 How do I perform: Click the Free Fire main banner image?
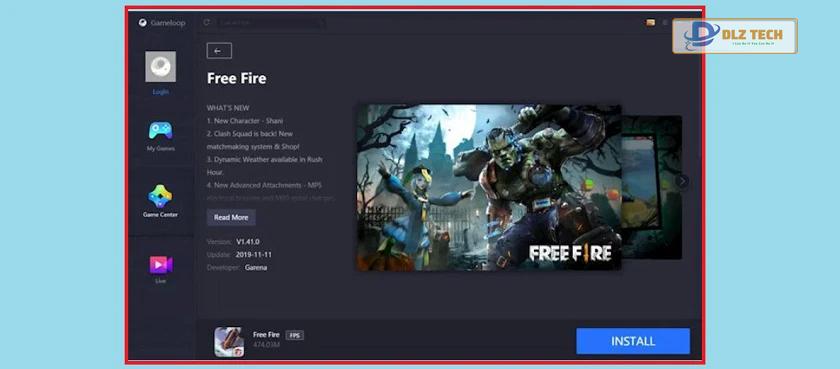[489, 187]
